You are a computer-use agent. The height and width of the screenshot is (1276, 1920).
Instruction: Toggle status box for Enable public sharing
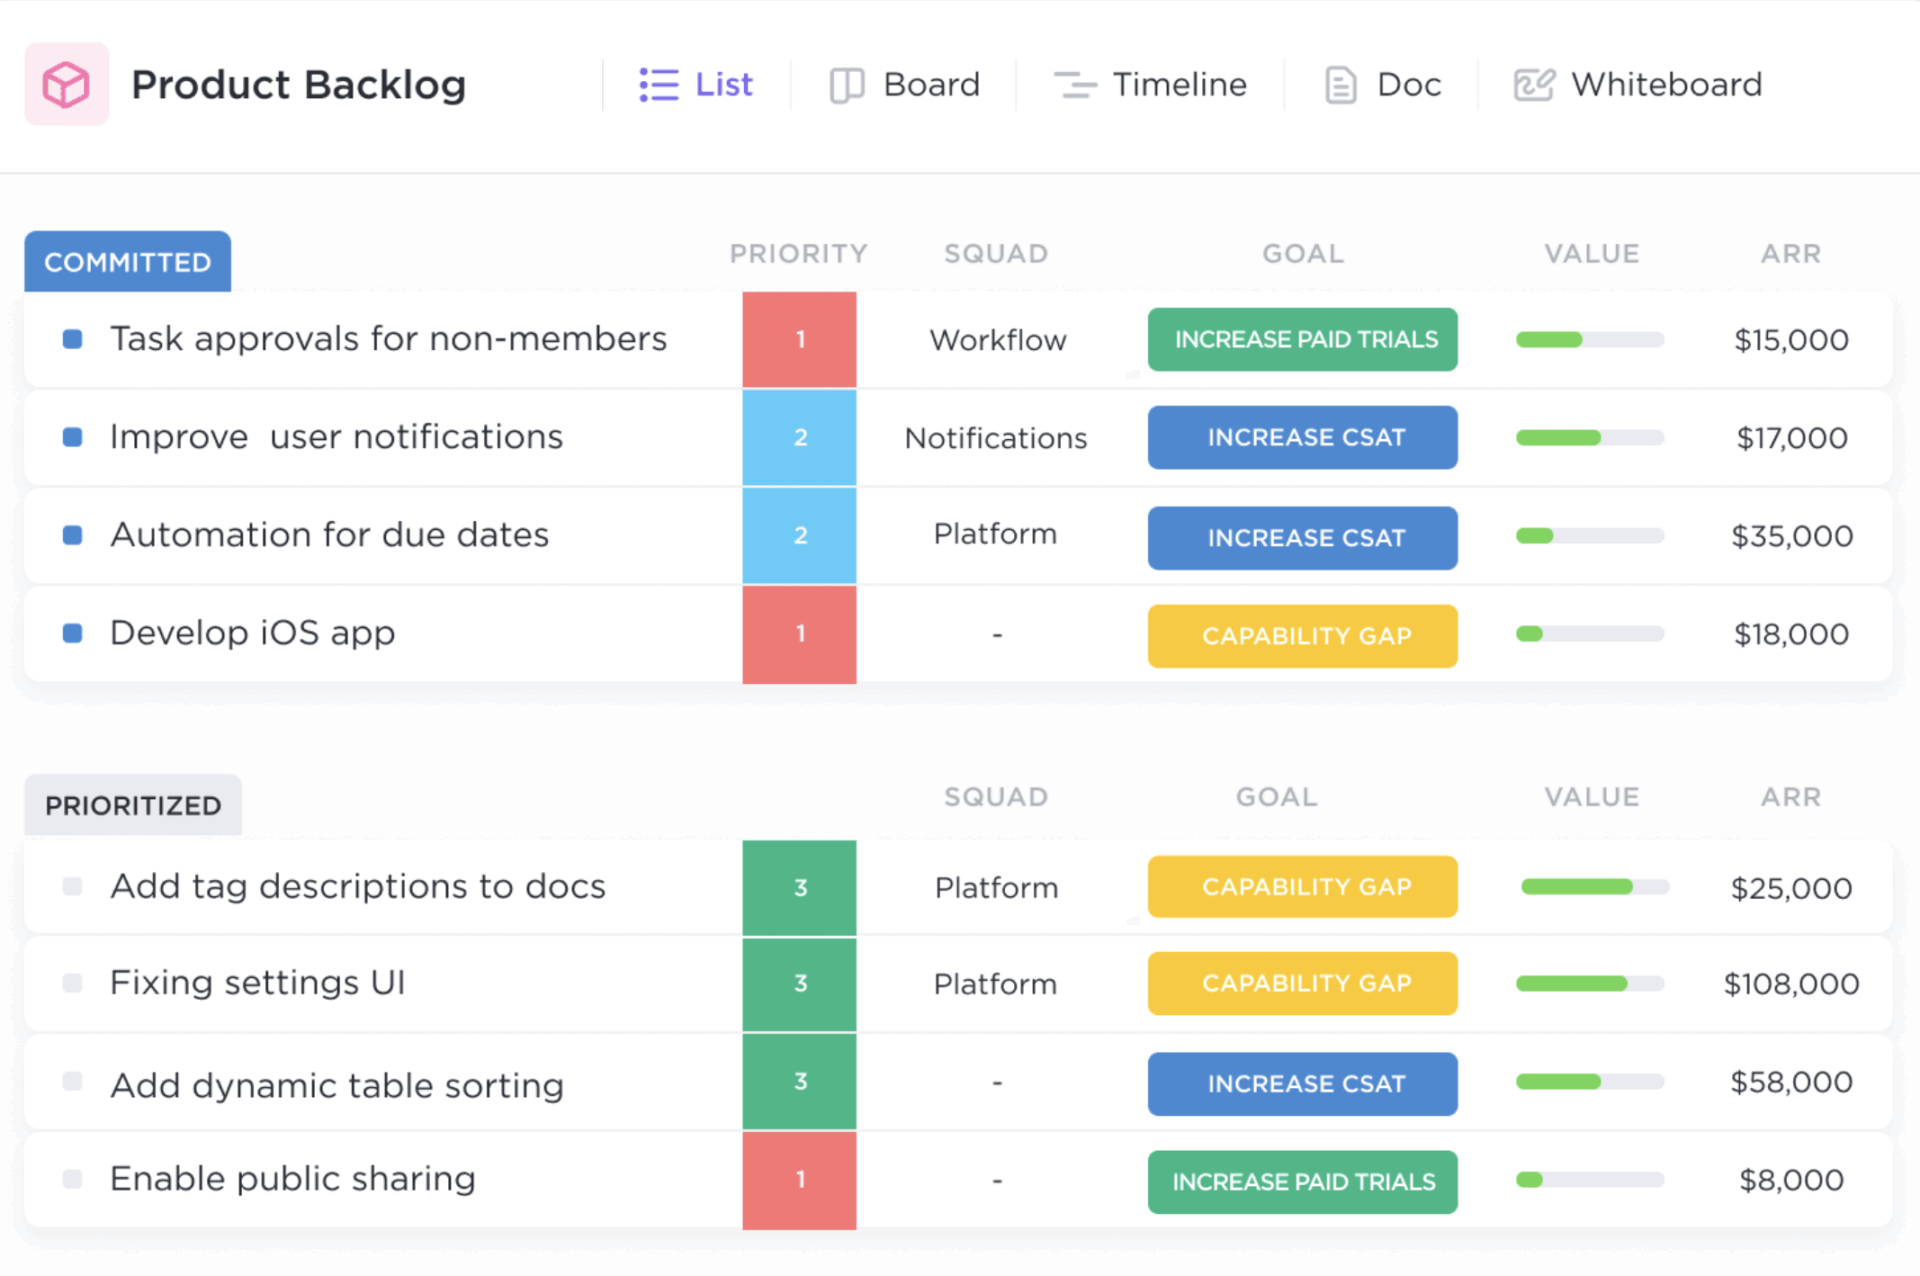coord(72,1179)
